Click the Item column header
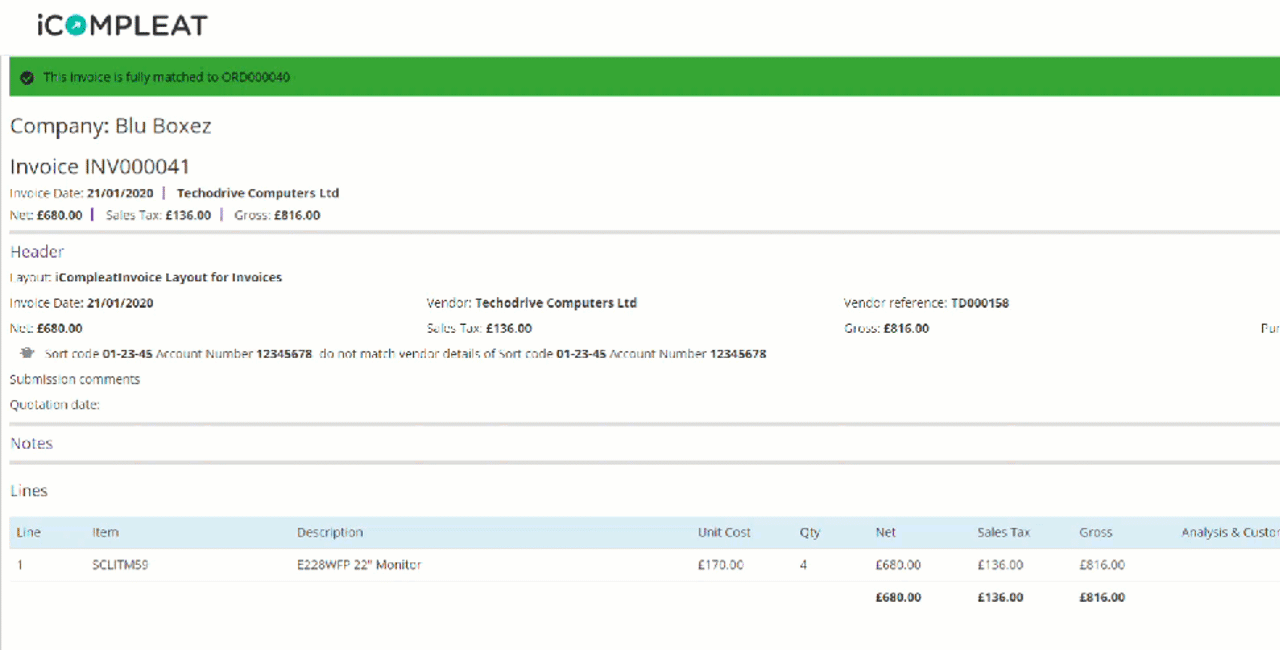This screenshot has height=650, width=1280. [105, 532]
